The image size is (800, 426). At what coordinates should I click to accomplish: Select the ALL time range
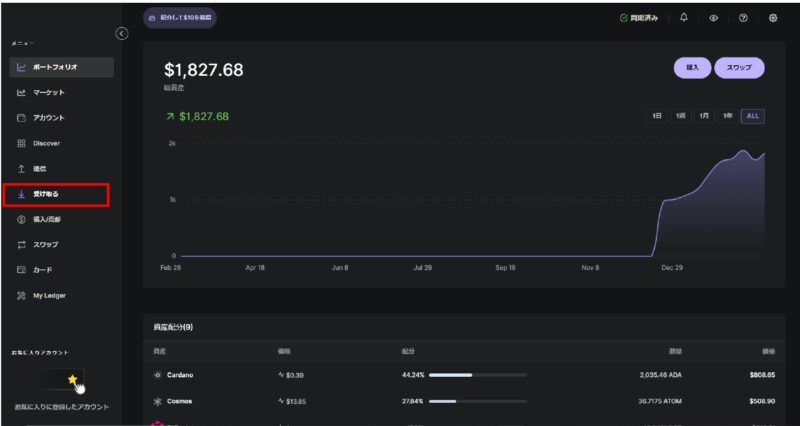pyautogui.click(x=752, y=116)
